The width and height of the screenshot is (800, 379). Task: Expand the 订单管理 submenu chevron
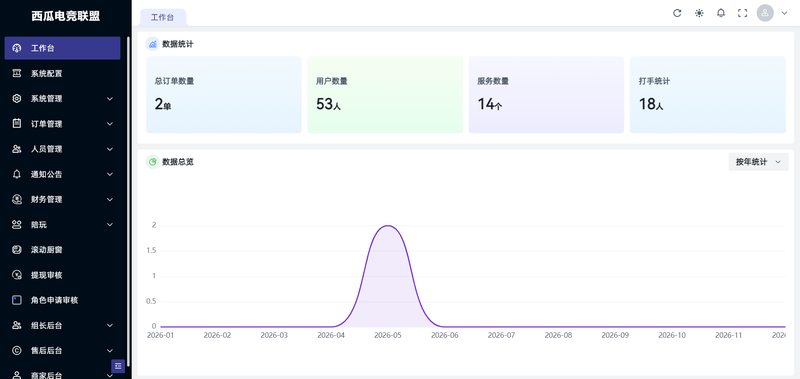pos(110,124)
